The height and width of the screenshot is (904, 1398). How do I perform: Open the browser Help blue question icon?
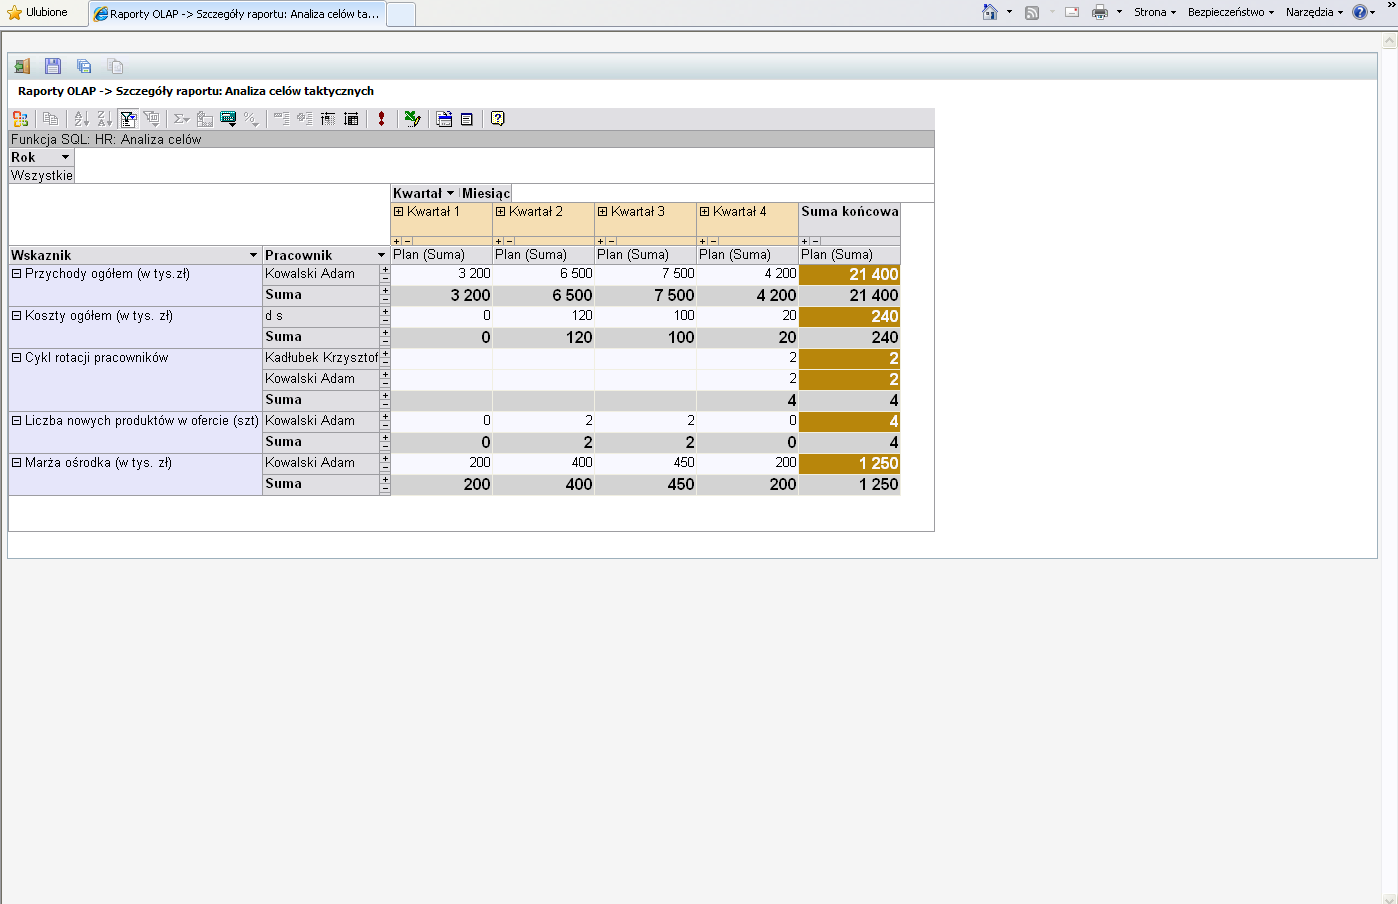click(1360, 12)
